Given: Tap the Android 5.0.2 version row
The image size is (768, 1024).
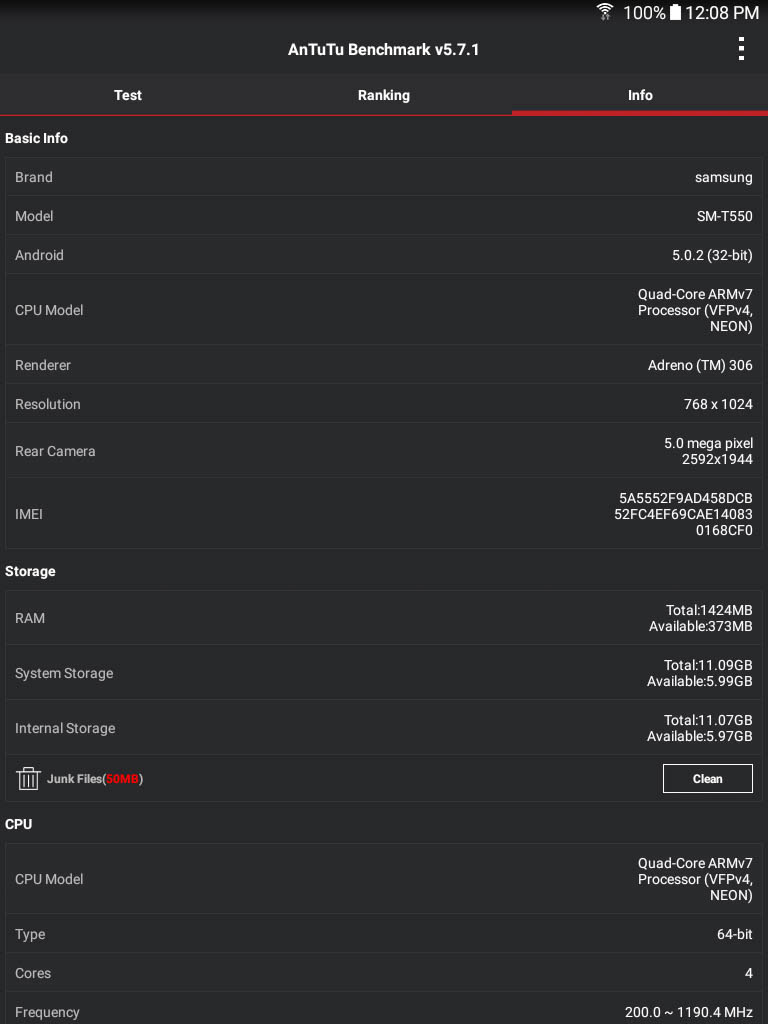Looking at the screenshot, I should click(384, 255).
